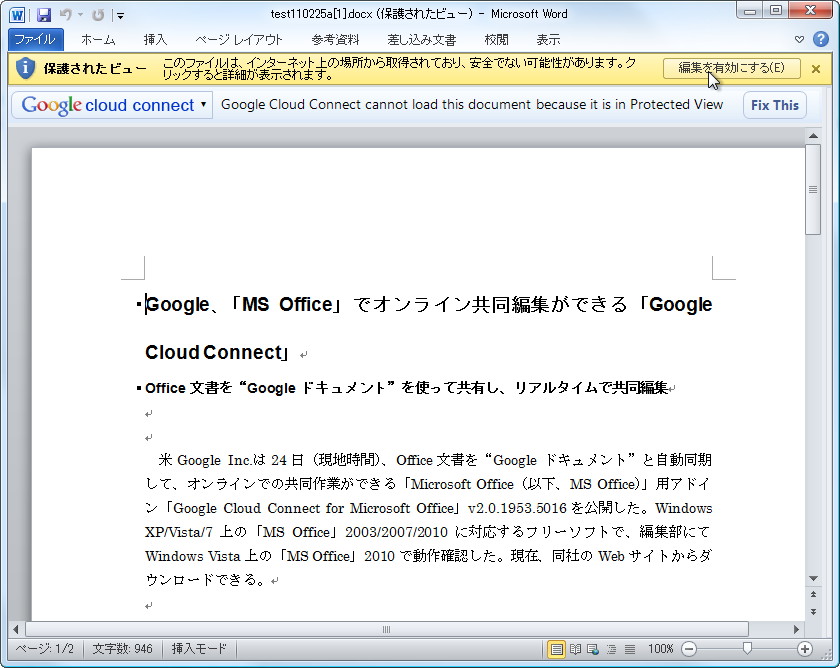The height and width of the screenshot is (668, 840).
Task: Open the Undo history dropdown arrow
Action: point(80,15)
